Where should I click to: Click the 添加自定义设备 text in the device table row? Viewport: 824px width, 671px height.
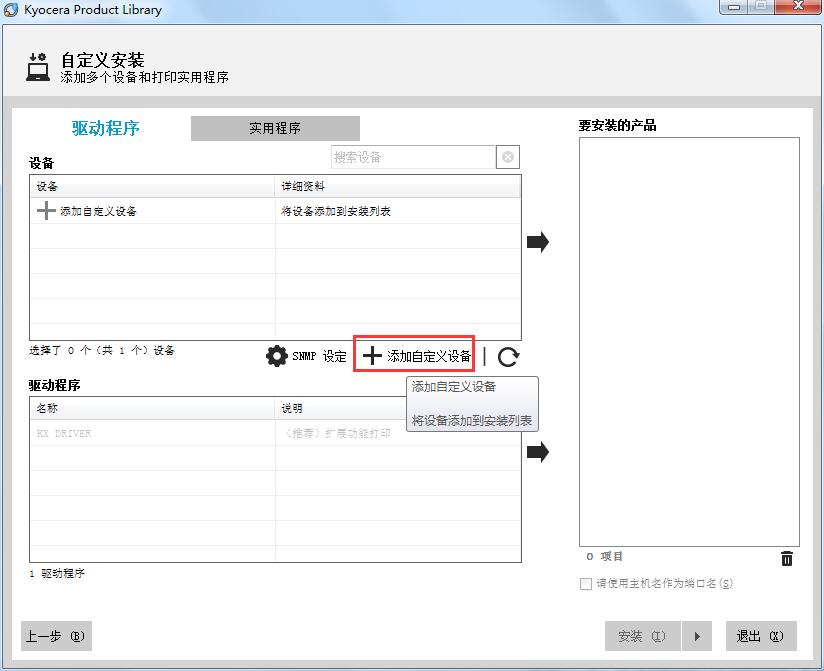(x=98, y=211)
